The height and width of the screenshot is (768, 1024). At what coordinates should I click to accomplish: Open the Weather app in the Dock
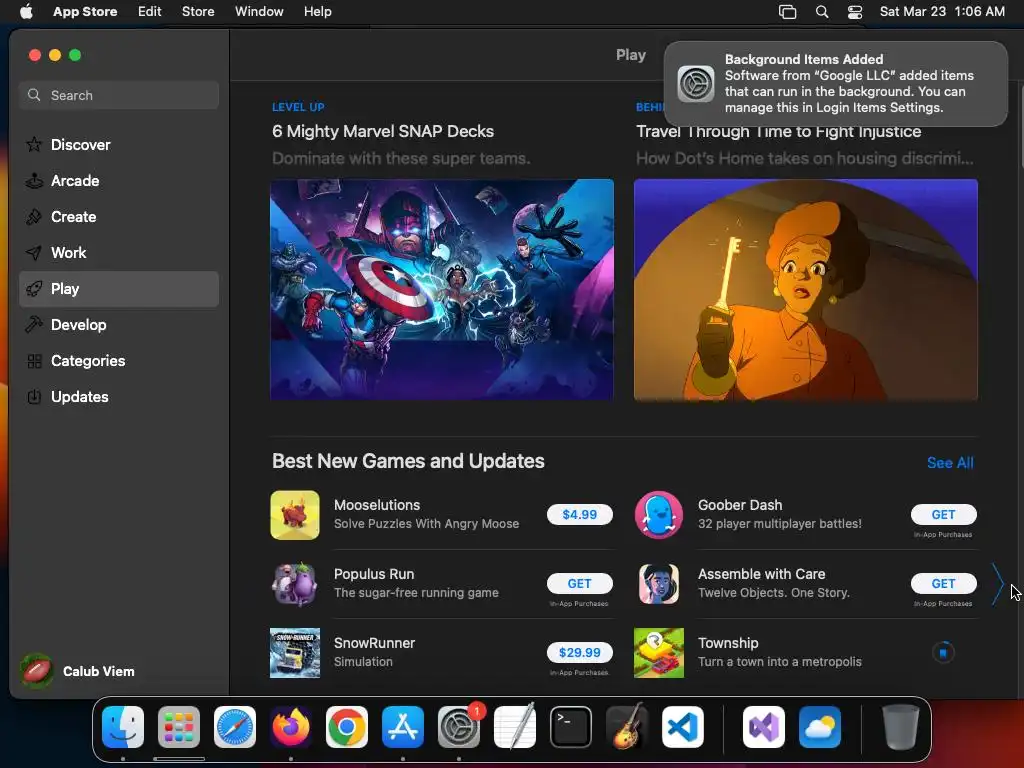coord(820,727)
